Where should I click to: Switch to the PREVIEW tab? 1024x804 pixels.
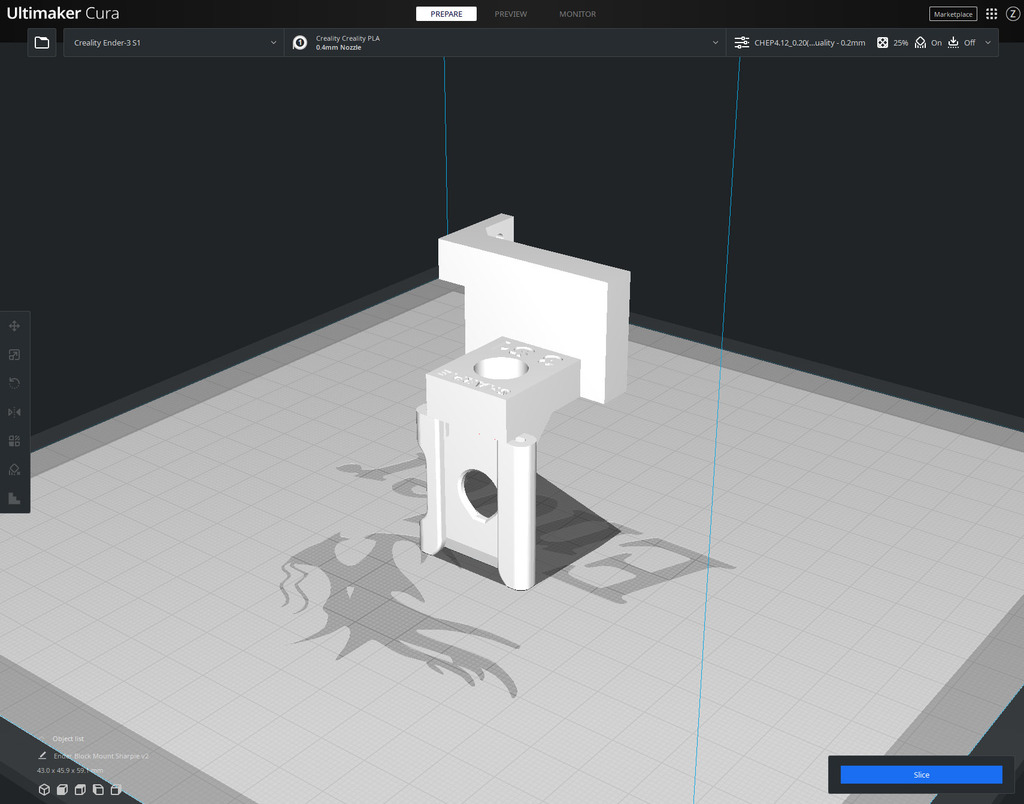(510, 14)
